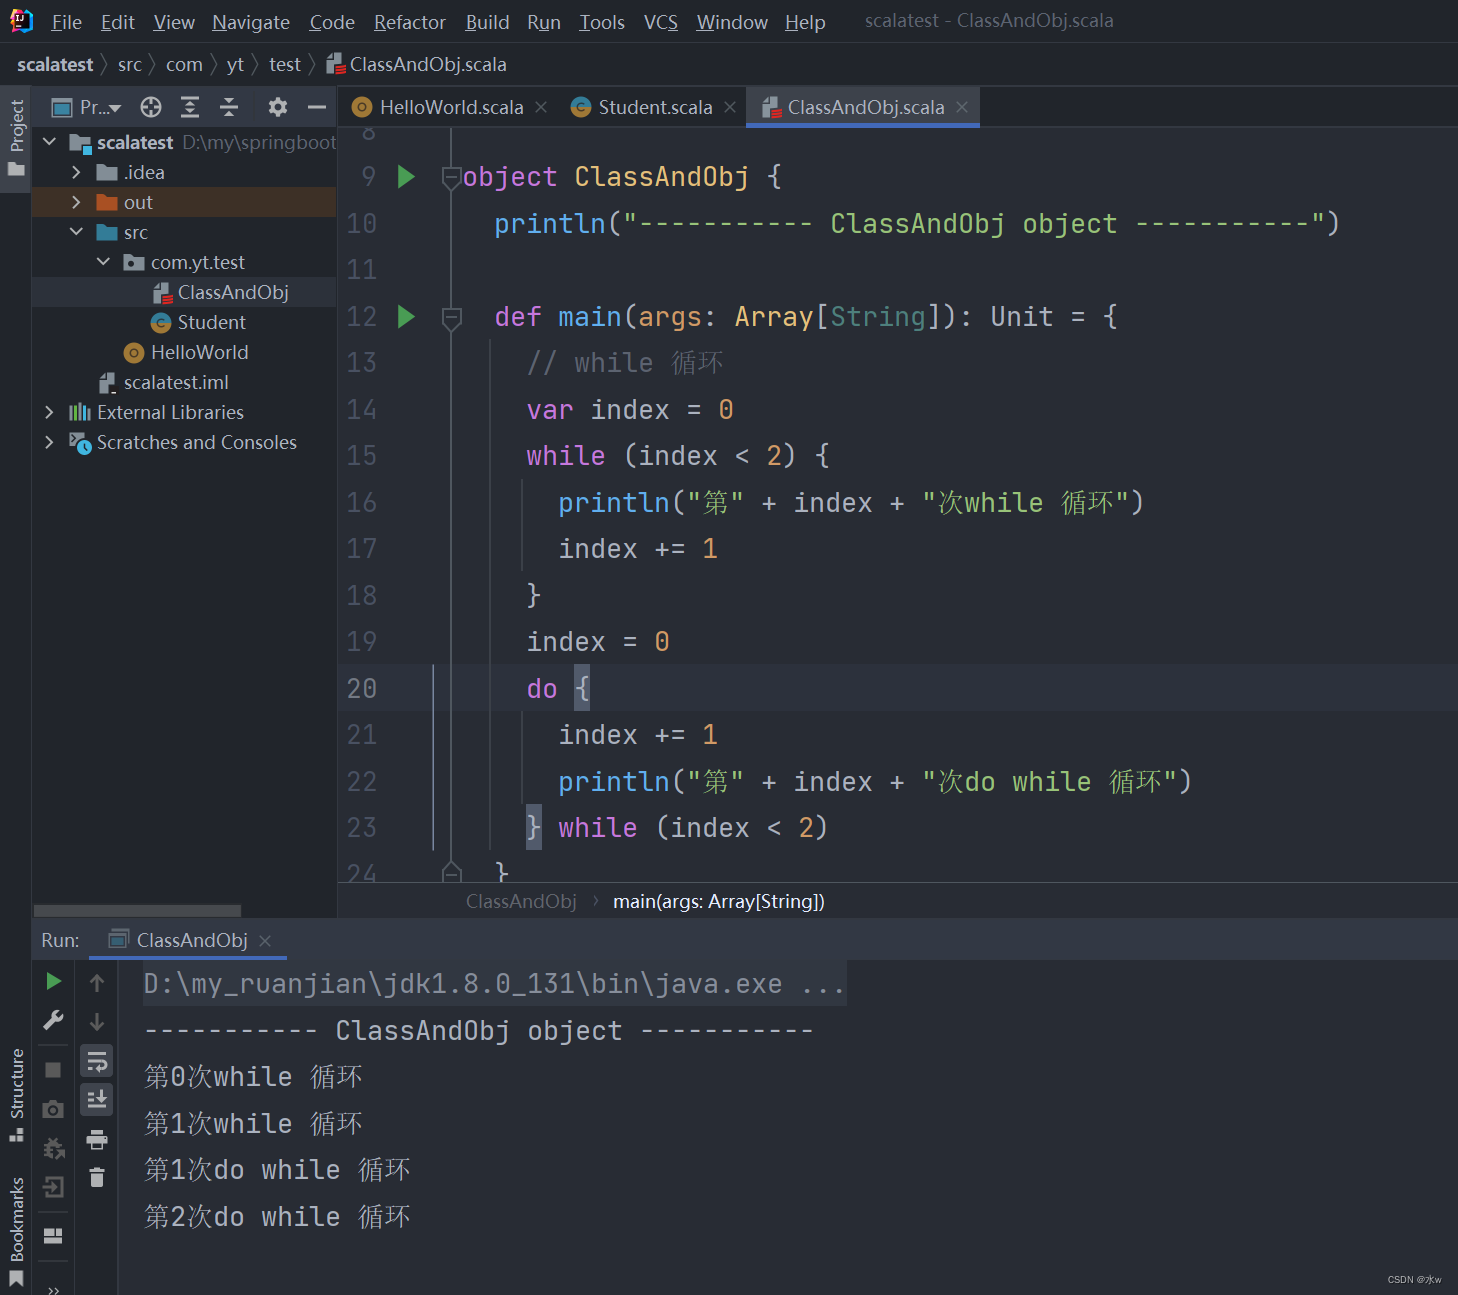Click the Expand All icon in Project panel

[x=190, y=107]
